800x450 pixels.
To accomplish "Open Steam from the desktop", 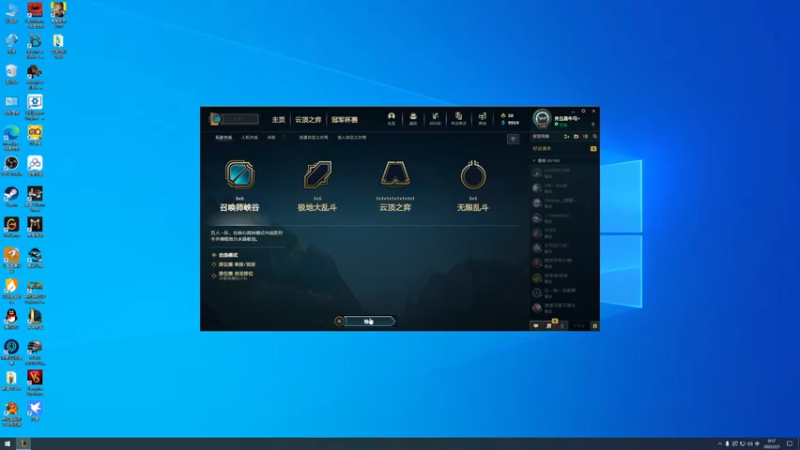I will [x=11, y=197].
